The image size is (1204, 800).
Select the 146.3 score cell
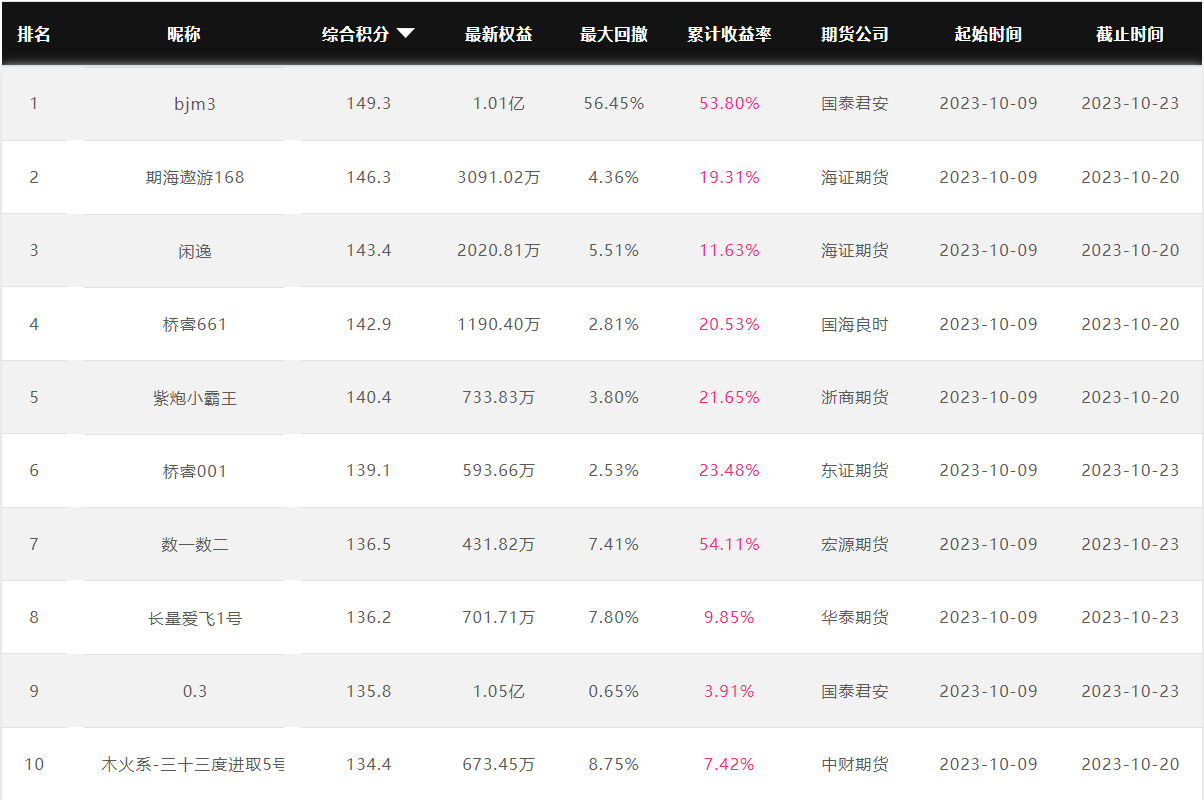point(368,177)
